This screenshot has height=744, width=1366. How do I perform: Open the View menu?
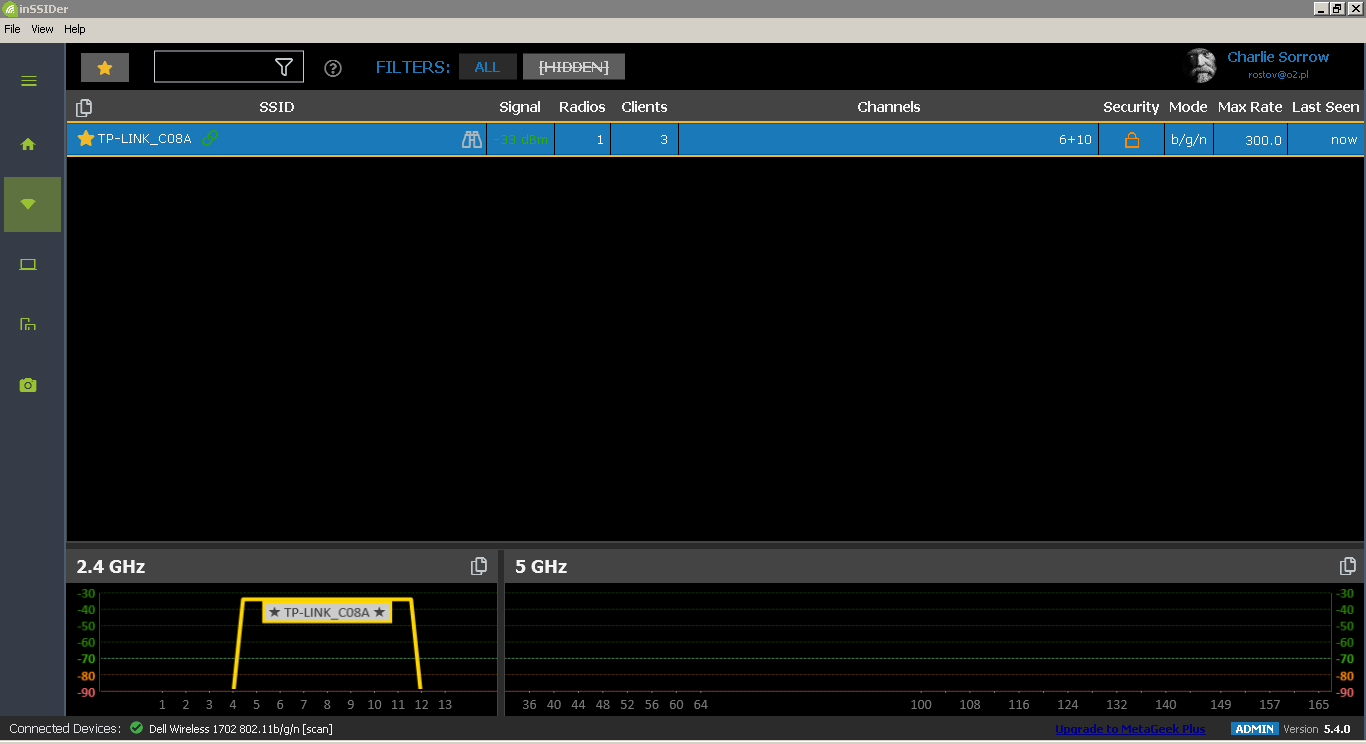click(42, 29)
